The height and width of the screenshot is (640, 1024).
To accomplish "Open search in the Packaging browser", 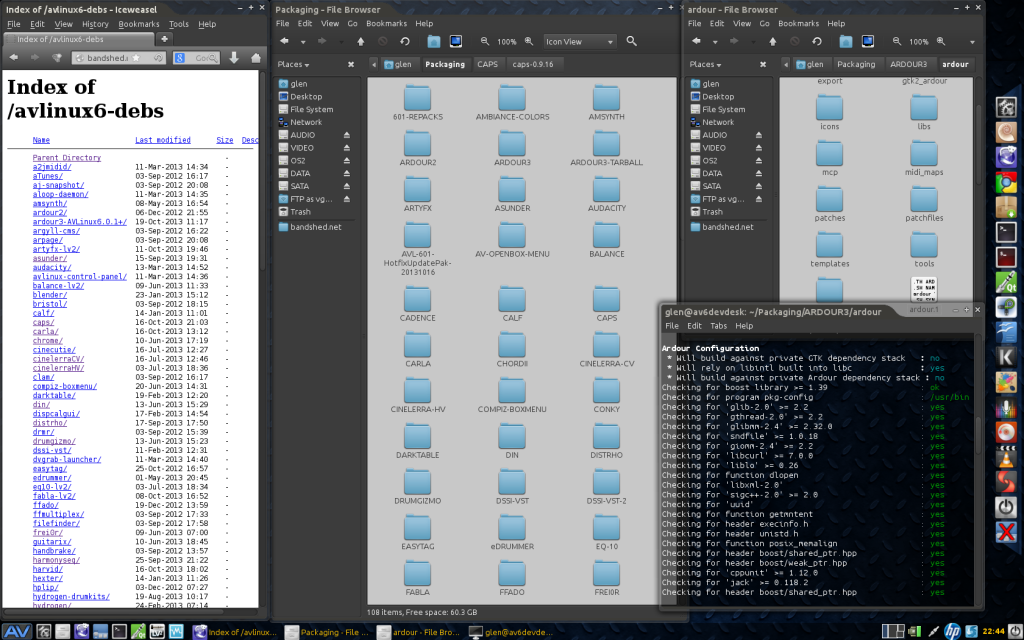I will click(632, 41).
